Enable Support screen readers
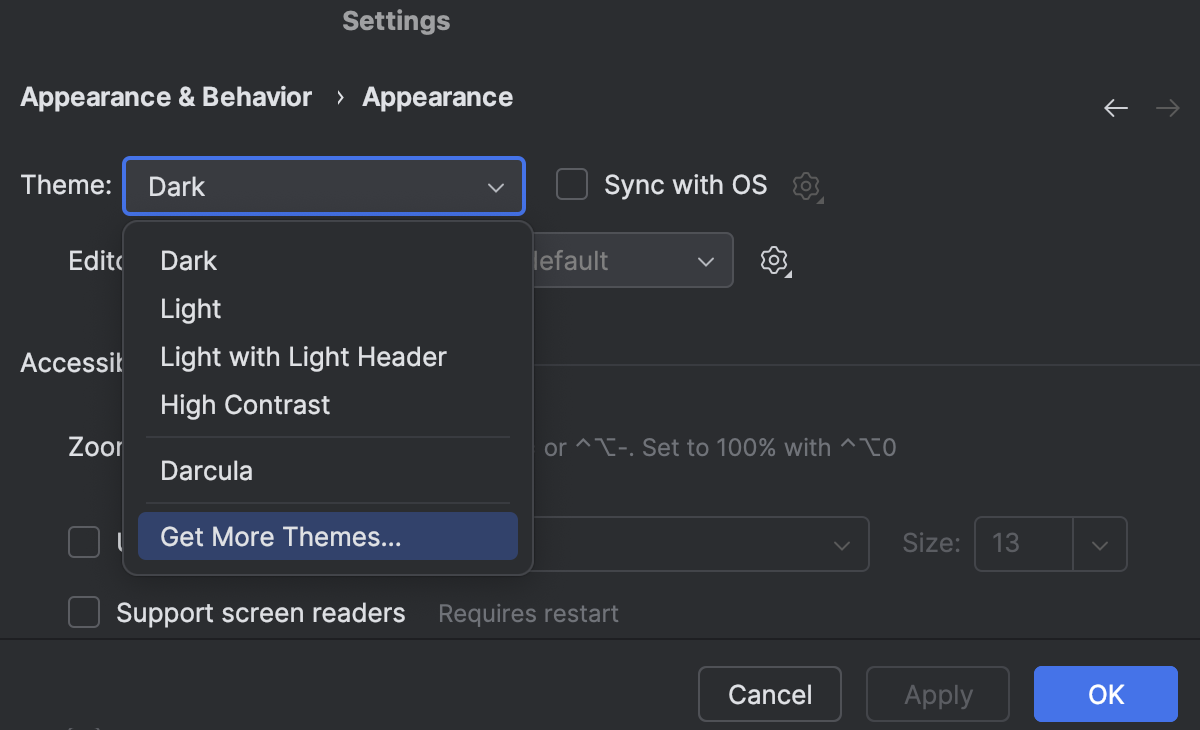The width and height of the screenshot is (1200, 730). tap(84, 612)
